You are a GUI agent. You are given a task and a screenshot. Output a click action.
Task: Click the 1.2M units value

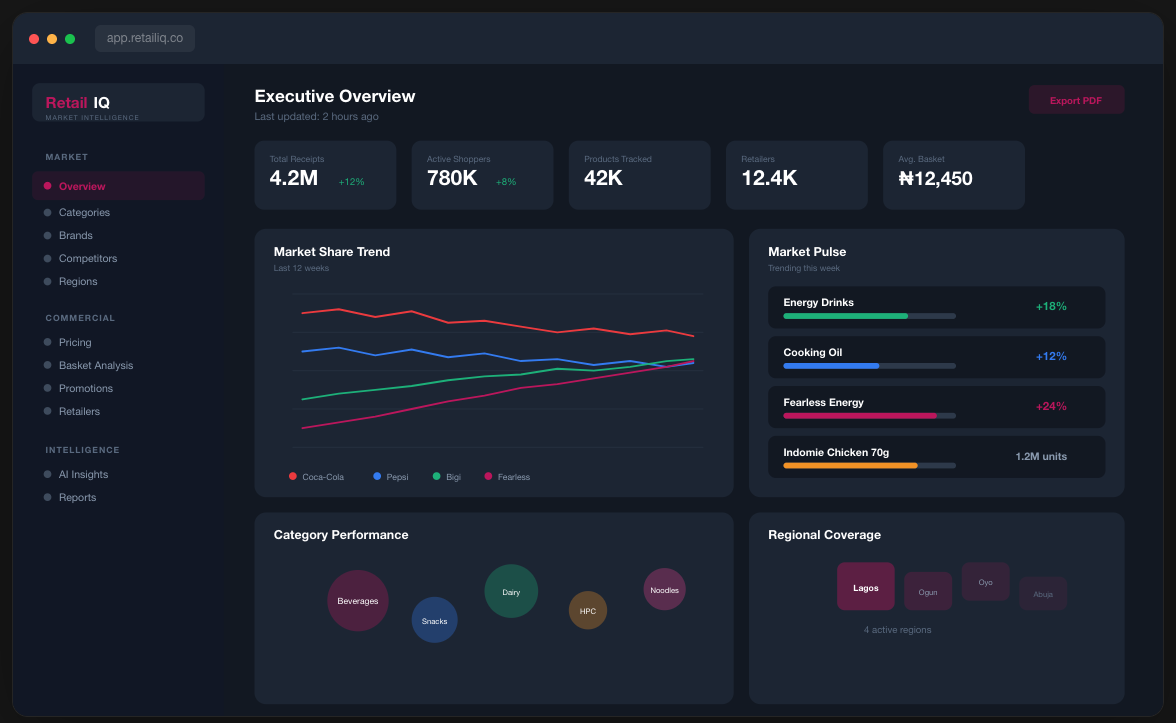pos(1041,456)
